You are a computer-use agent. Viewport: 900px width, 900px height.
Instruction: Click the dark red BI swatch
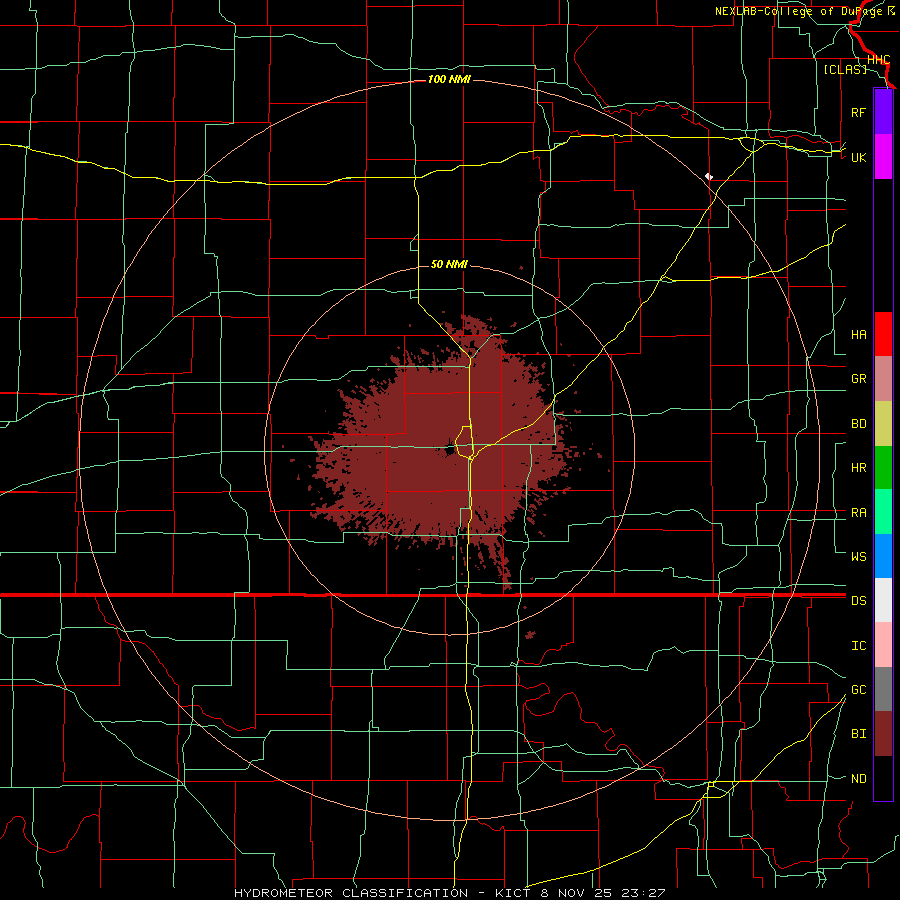[883, 734]
